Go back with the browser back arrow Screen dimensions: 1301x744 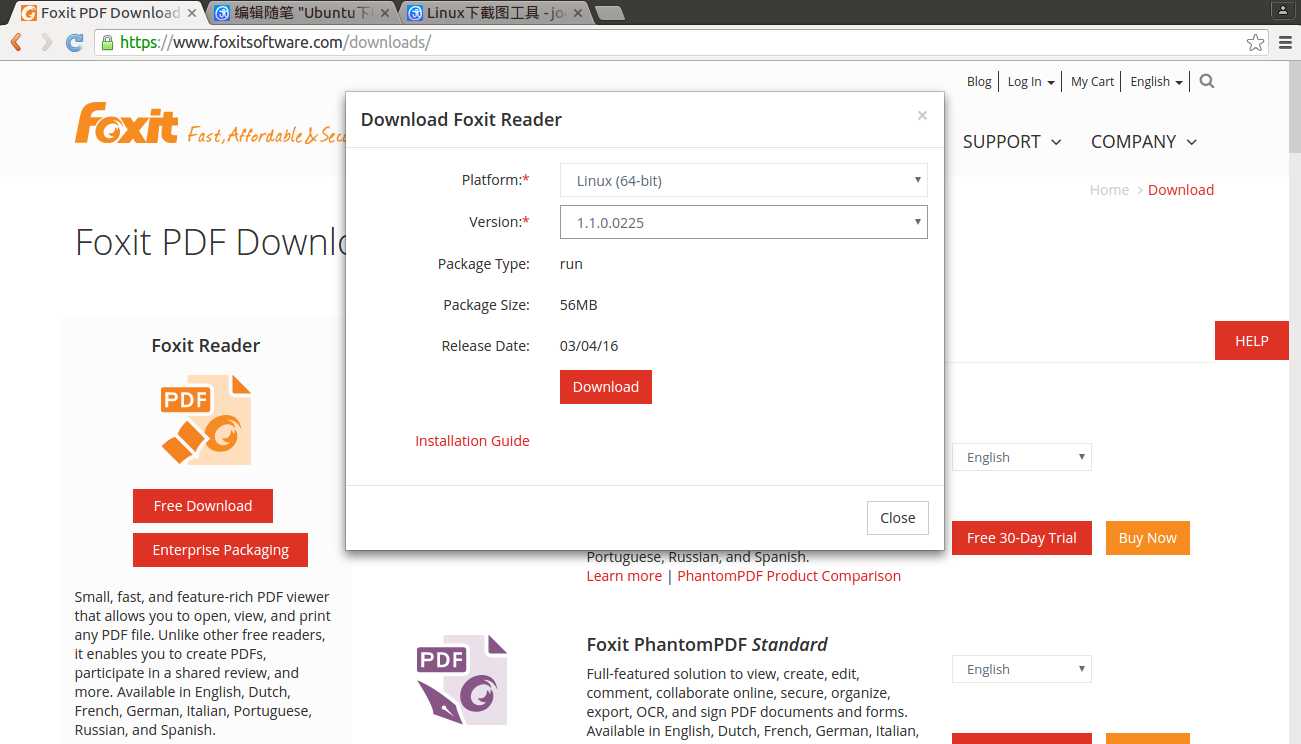coord(16,42)
